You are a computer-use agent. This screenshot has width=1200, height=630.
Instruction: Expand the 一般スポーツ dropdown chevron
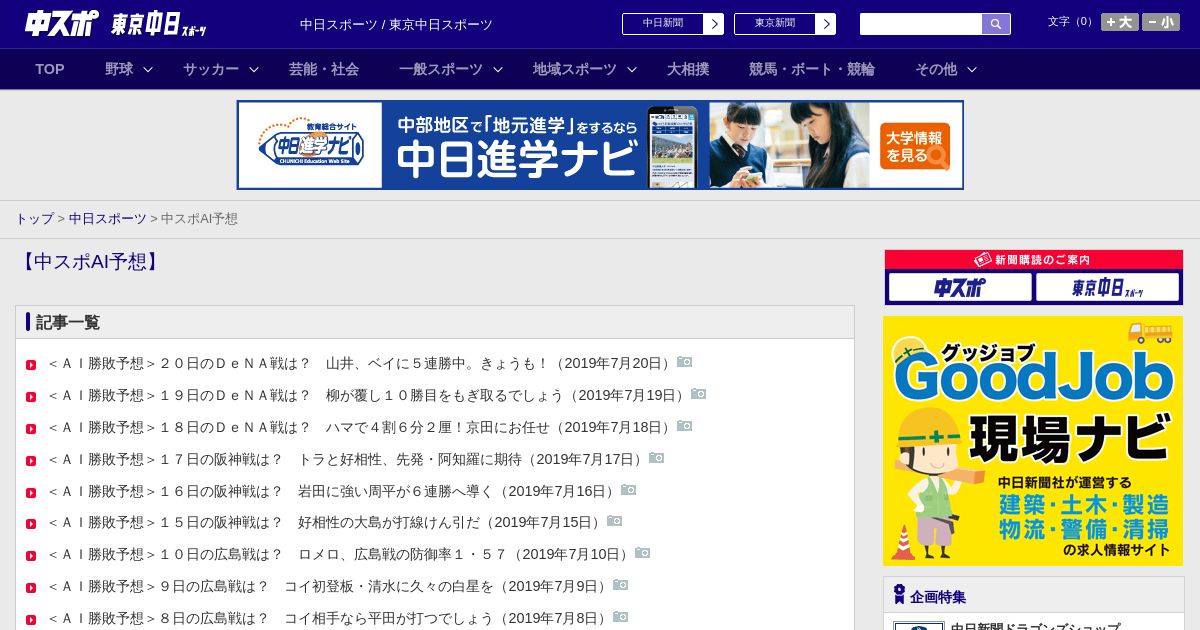(x=498, y=69)
